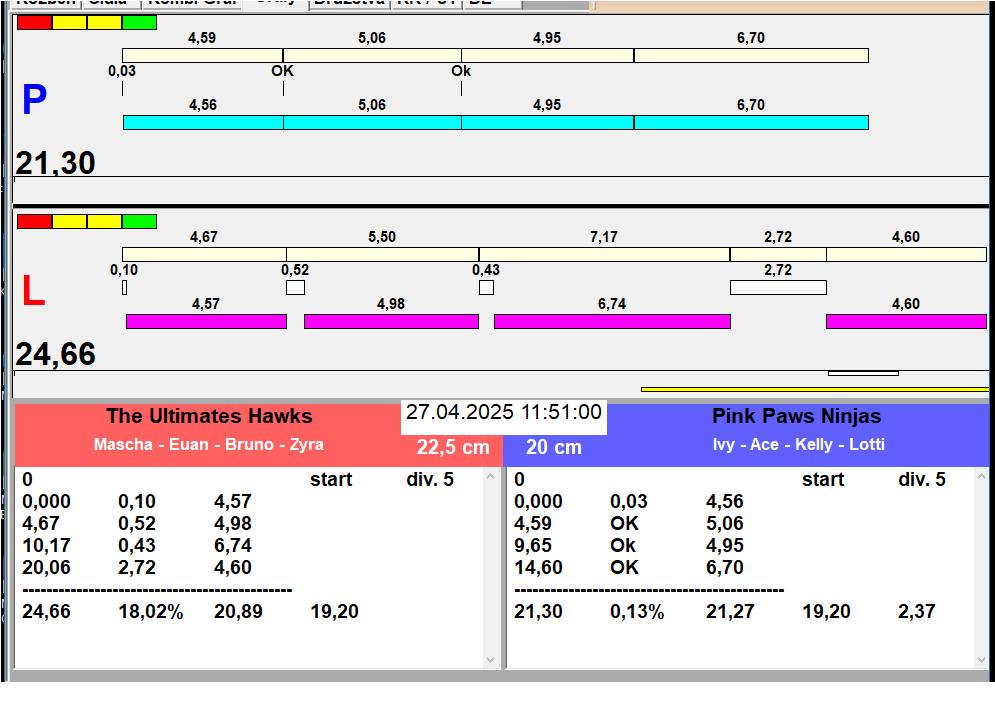Image resolution: width=995 pixels, height=716 pixels.
Task: Select the blue P lane letter
Action: click(x=34, y=101)
